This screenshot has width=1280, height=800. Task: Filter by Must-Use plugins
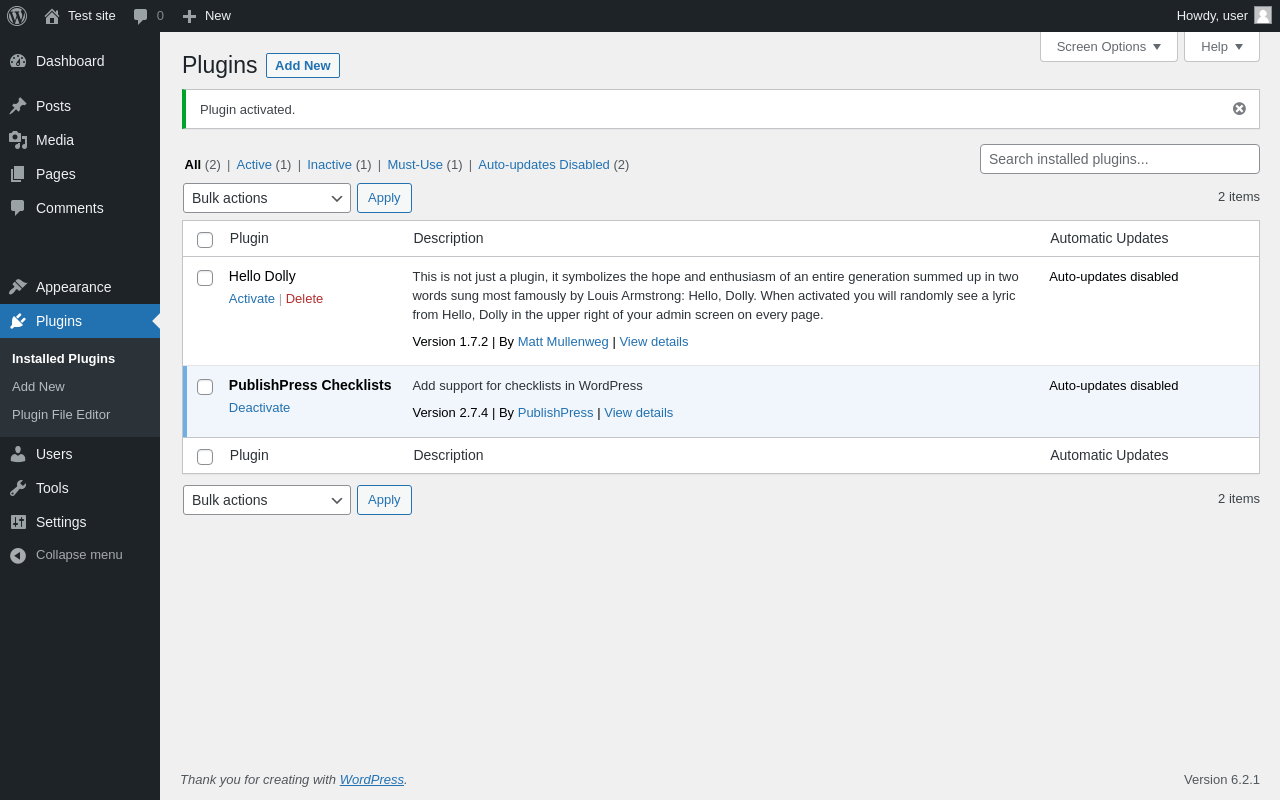coord(415,165)
